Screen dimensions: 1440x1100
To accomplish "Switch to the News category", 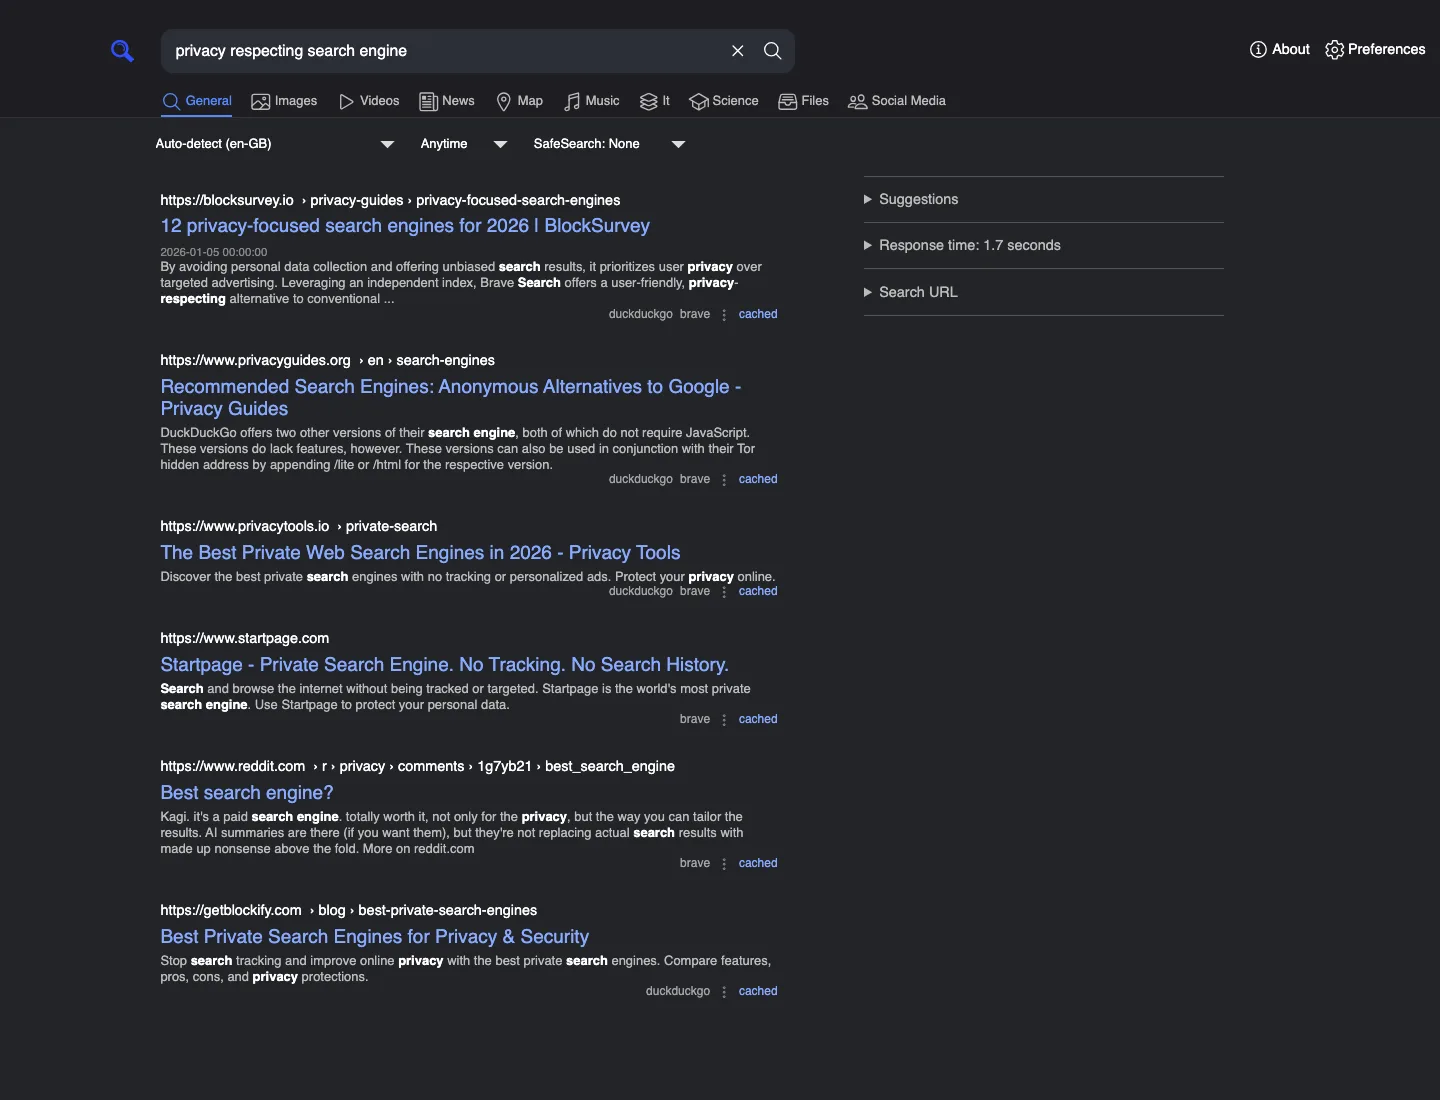I will pyautogui.click(x=447, y=101).
